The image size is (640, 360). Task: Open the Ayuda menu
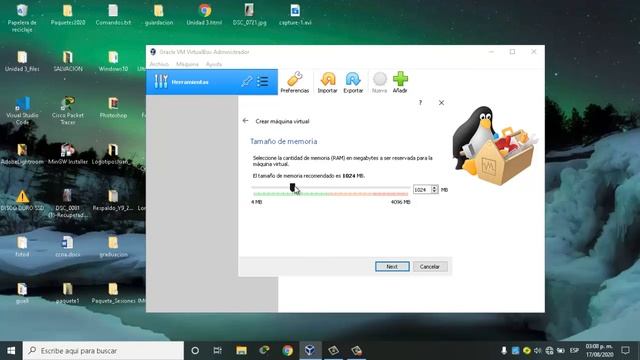tap(214, 64)
